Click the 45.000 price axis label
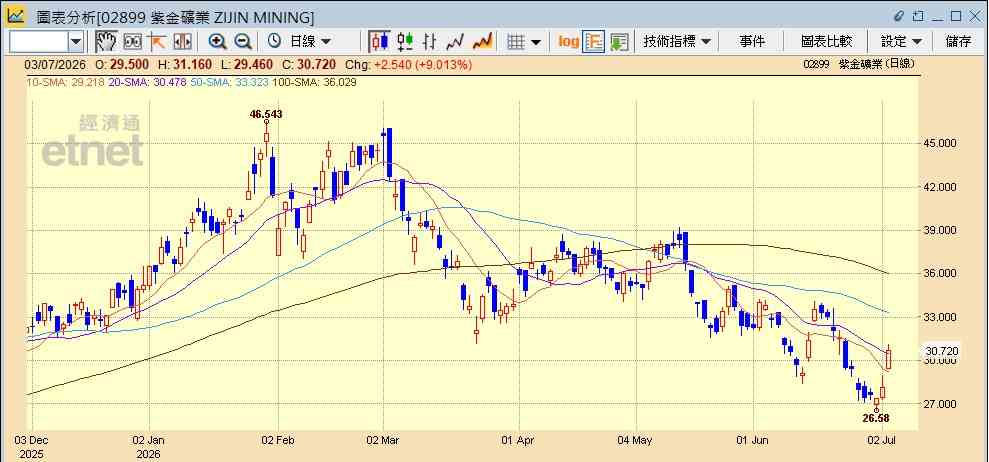The image size is (989, 462). 939,143
